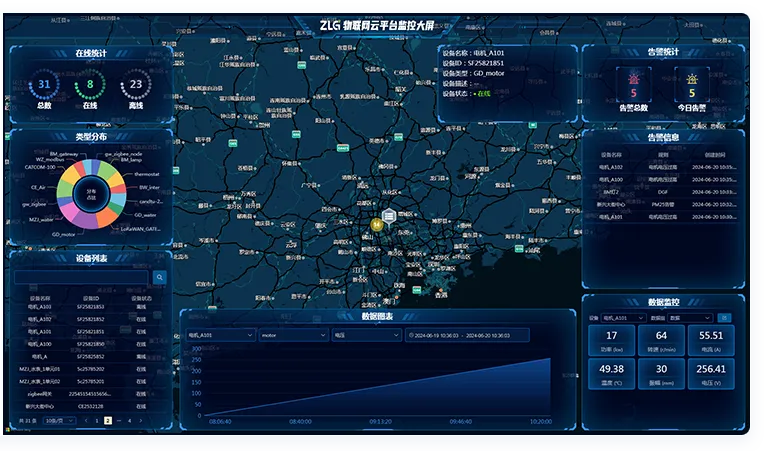
Task: Click the pagination ellipsis in device list
Action: (119, 420)
